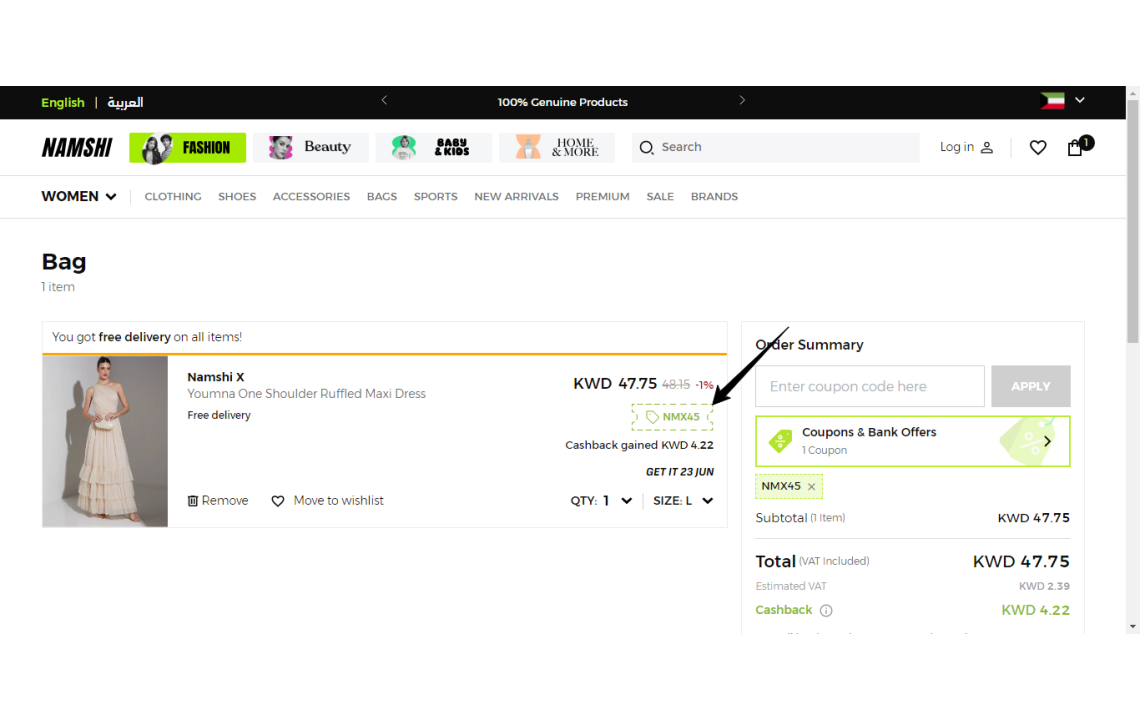The width and height of the screenshot is (1140, 720).
Task: Click Remove link for the dress
Action: 225,501
